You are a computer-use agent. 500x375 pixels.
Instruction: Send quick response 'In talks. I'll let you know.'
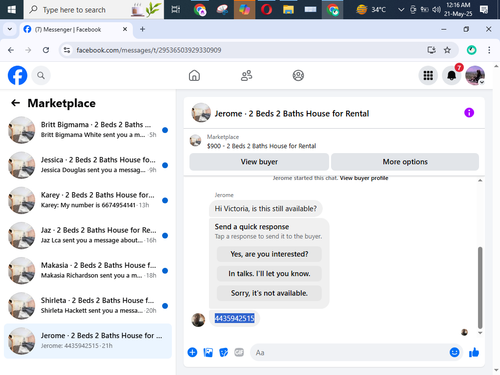pos(269,274)
